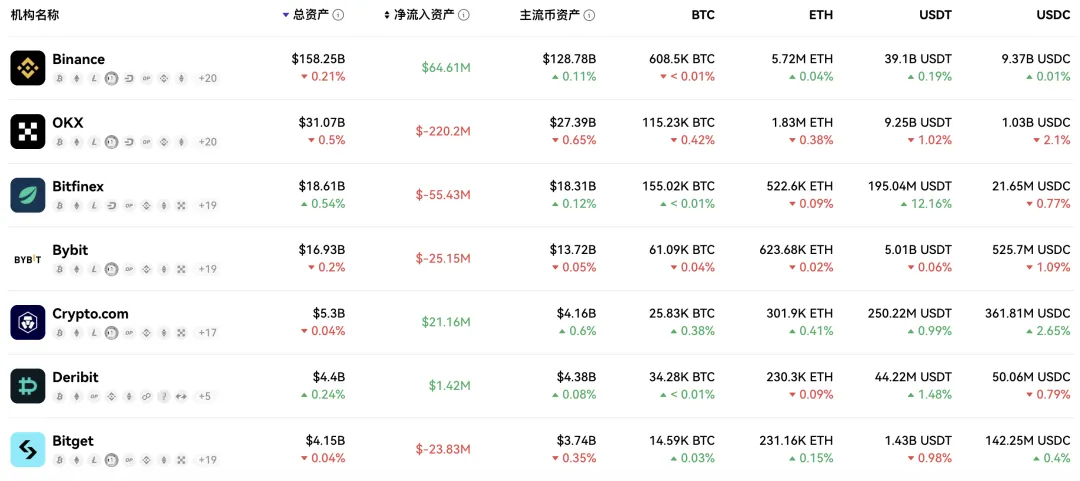
Task: Click the Crypto.com lion logo
Action: (x=28, y=322)
